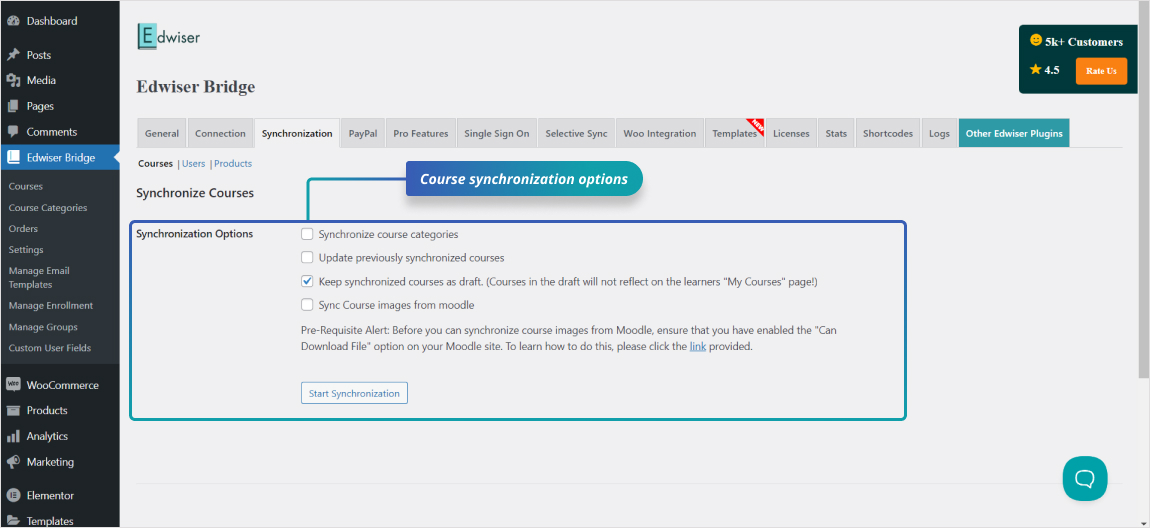Image resolution: width=1150 pixels, height=528 pixels.
Task: Click the Start Synchronization button
Action: pyautogui.click(x=354, y=393)
